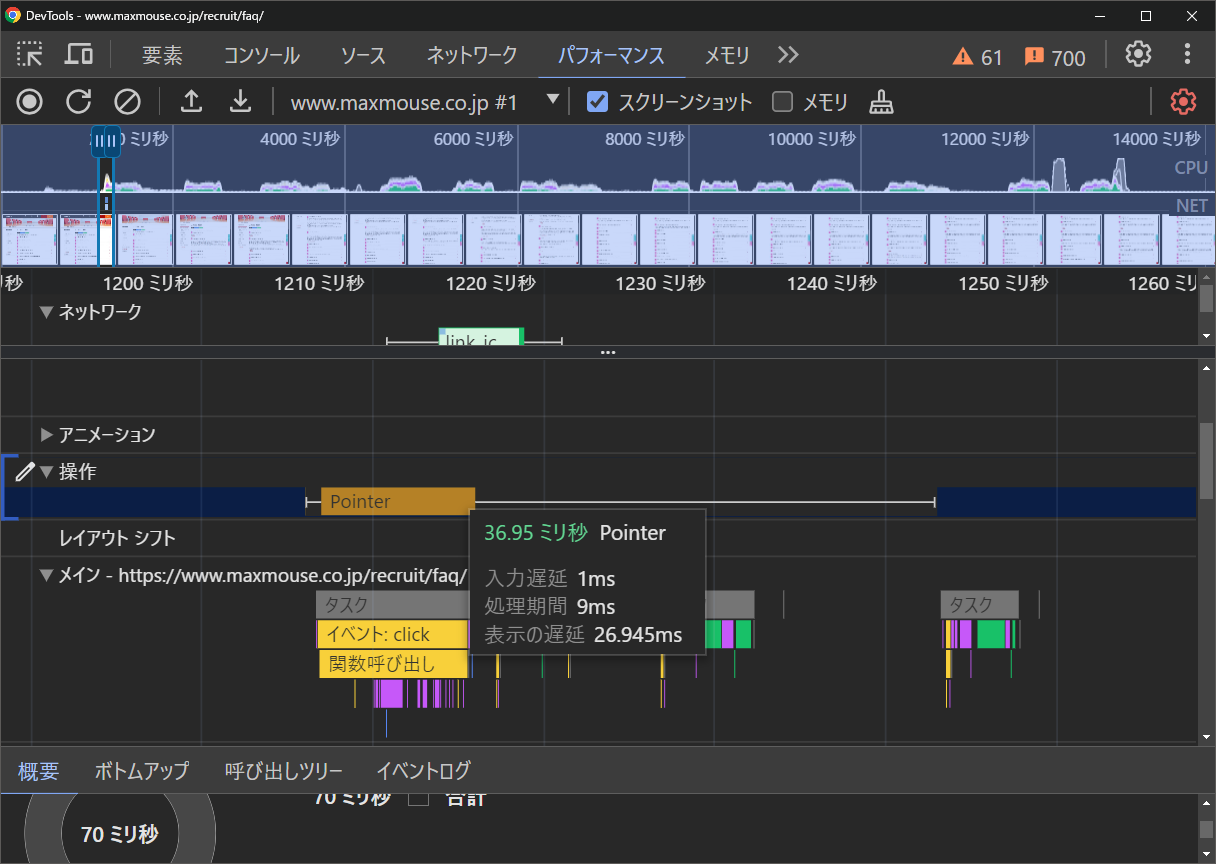Open the コンソール tab
1216x864 pixels.
click(x=262, y=55)
